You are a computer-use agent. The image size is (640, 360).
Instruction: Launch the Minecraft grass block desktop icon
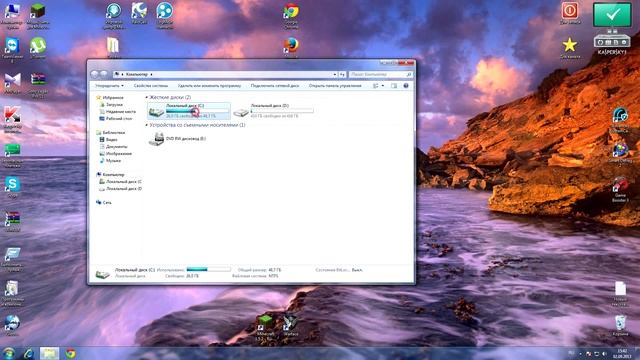[x=38, y=11]
